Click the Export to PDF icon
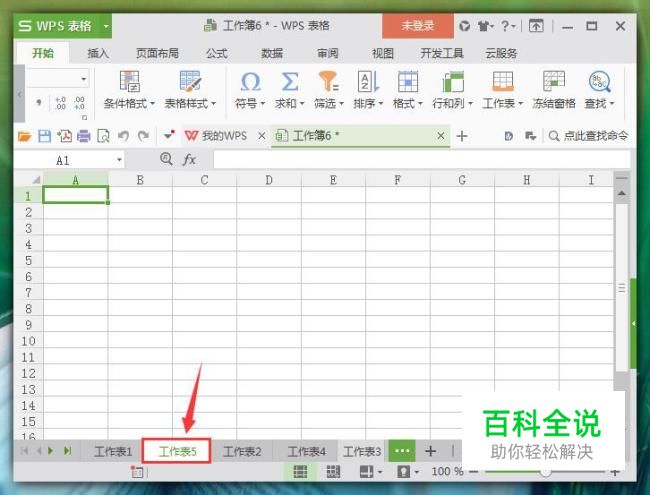This screenshot has height=495, width=650. [64, 136]
